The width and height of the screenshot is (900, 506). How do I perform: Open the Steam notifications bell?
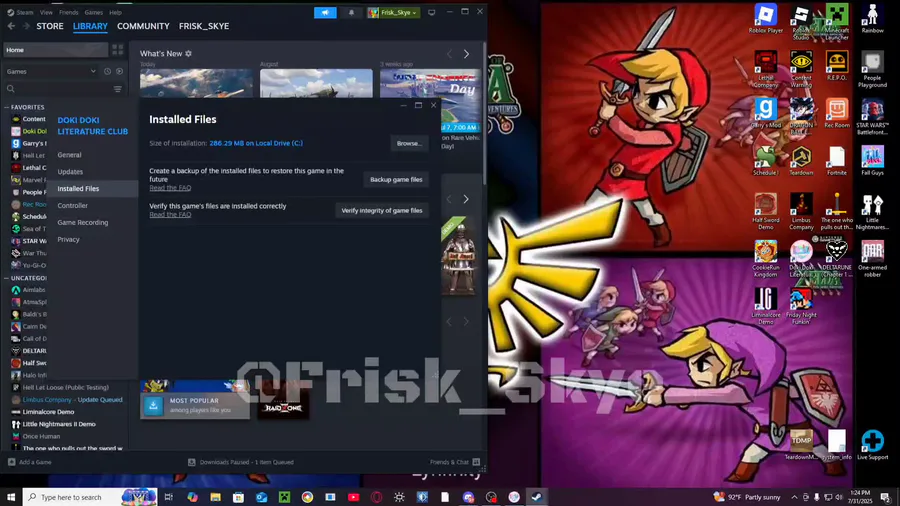pyautogui.click(x=351, y=12)
